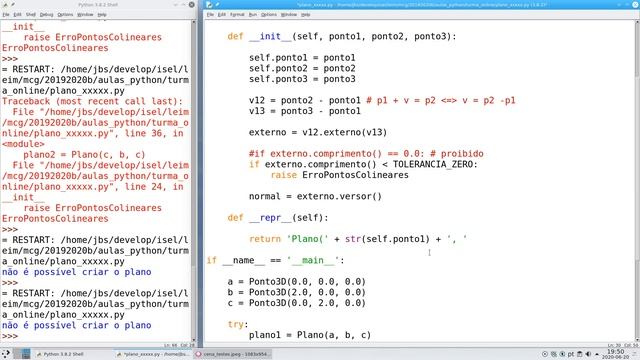This screenshot has width=640, height=360.
Task: Click on 'plano1 = Plano(a, b, c)' line
Action: [310, 335]
